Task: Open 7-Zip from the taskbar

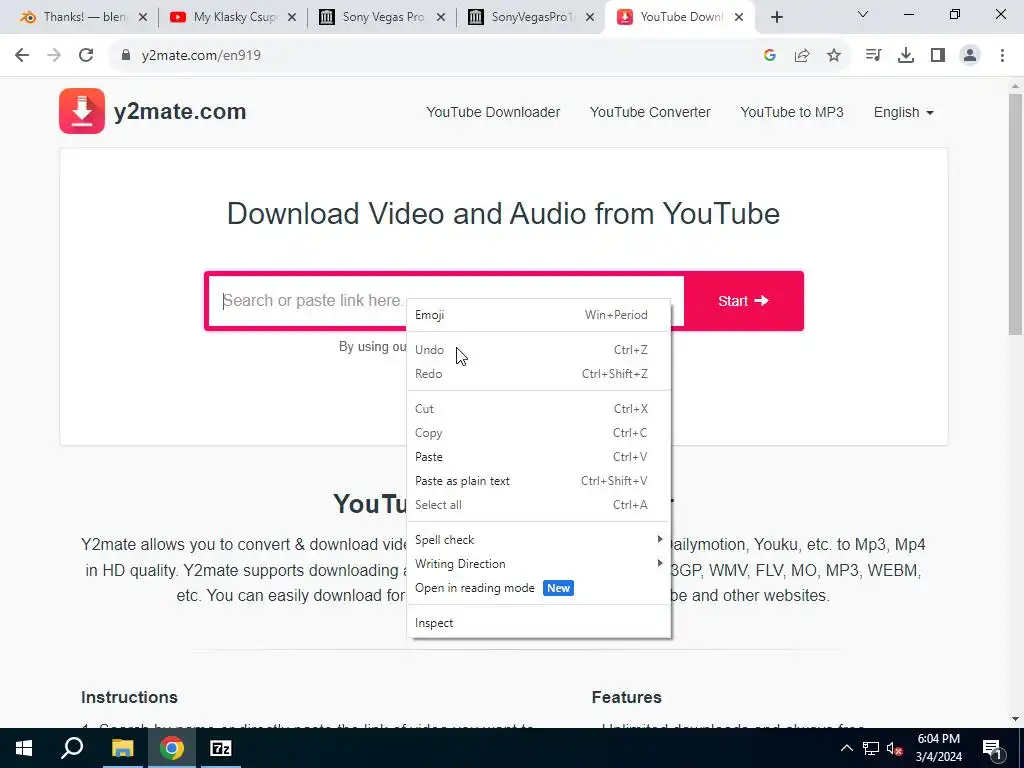Action: coord(221,748)
